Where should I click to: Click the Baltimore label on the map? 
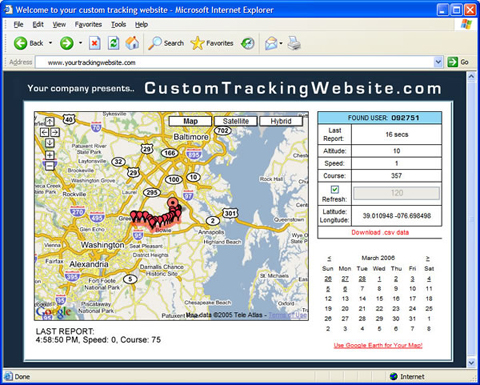click(x=191, y=137)
